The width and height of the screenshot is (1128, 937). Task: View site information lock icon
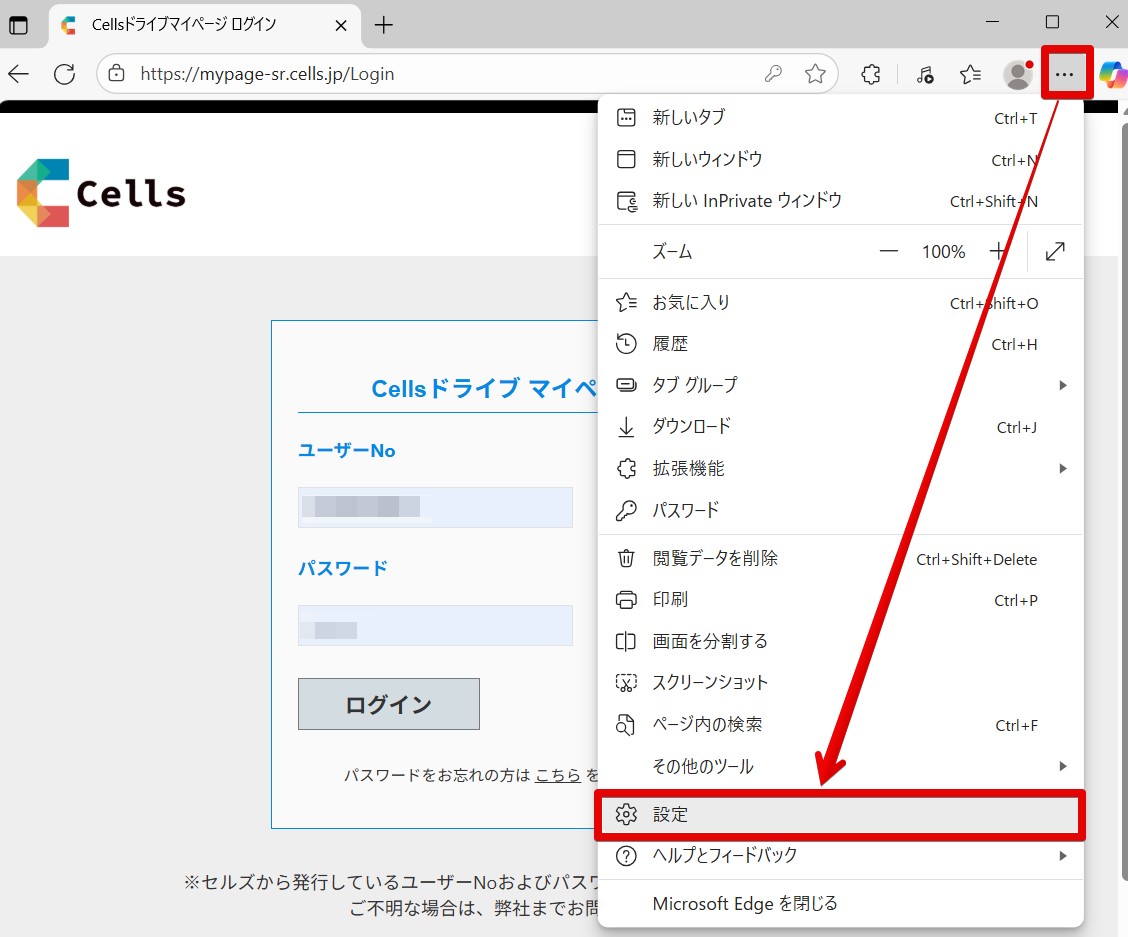pos(117,73)
